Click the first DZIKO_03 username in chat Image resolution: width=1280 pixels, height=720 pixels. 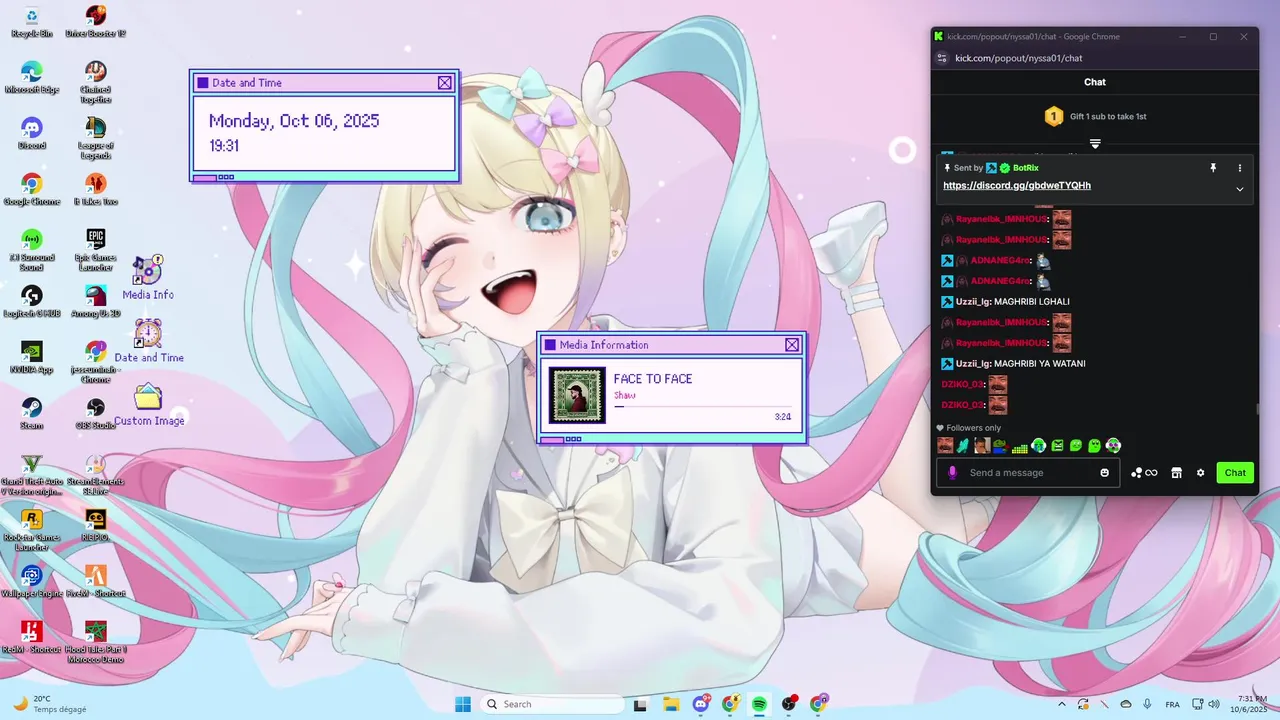pyautogui.click(x=962, y=384)
